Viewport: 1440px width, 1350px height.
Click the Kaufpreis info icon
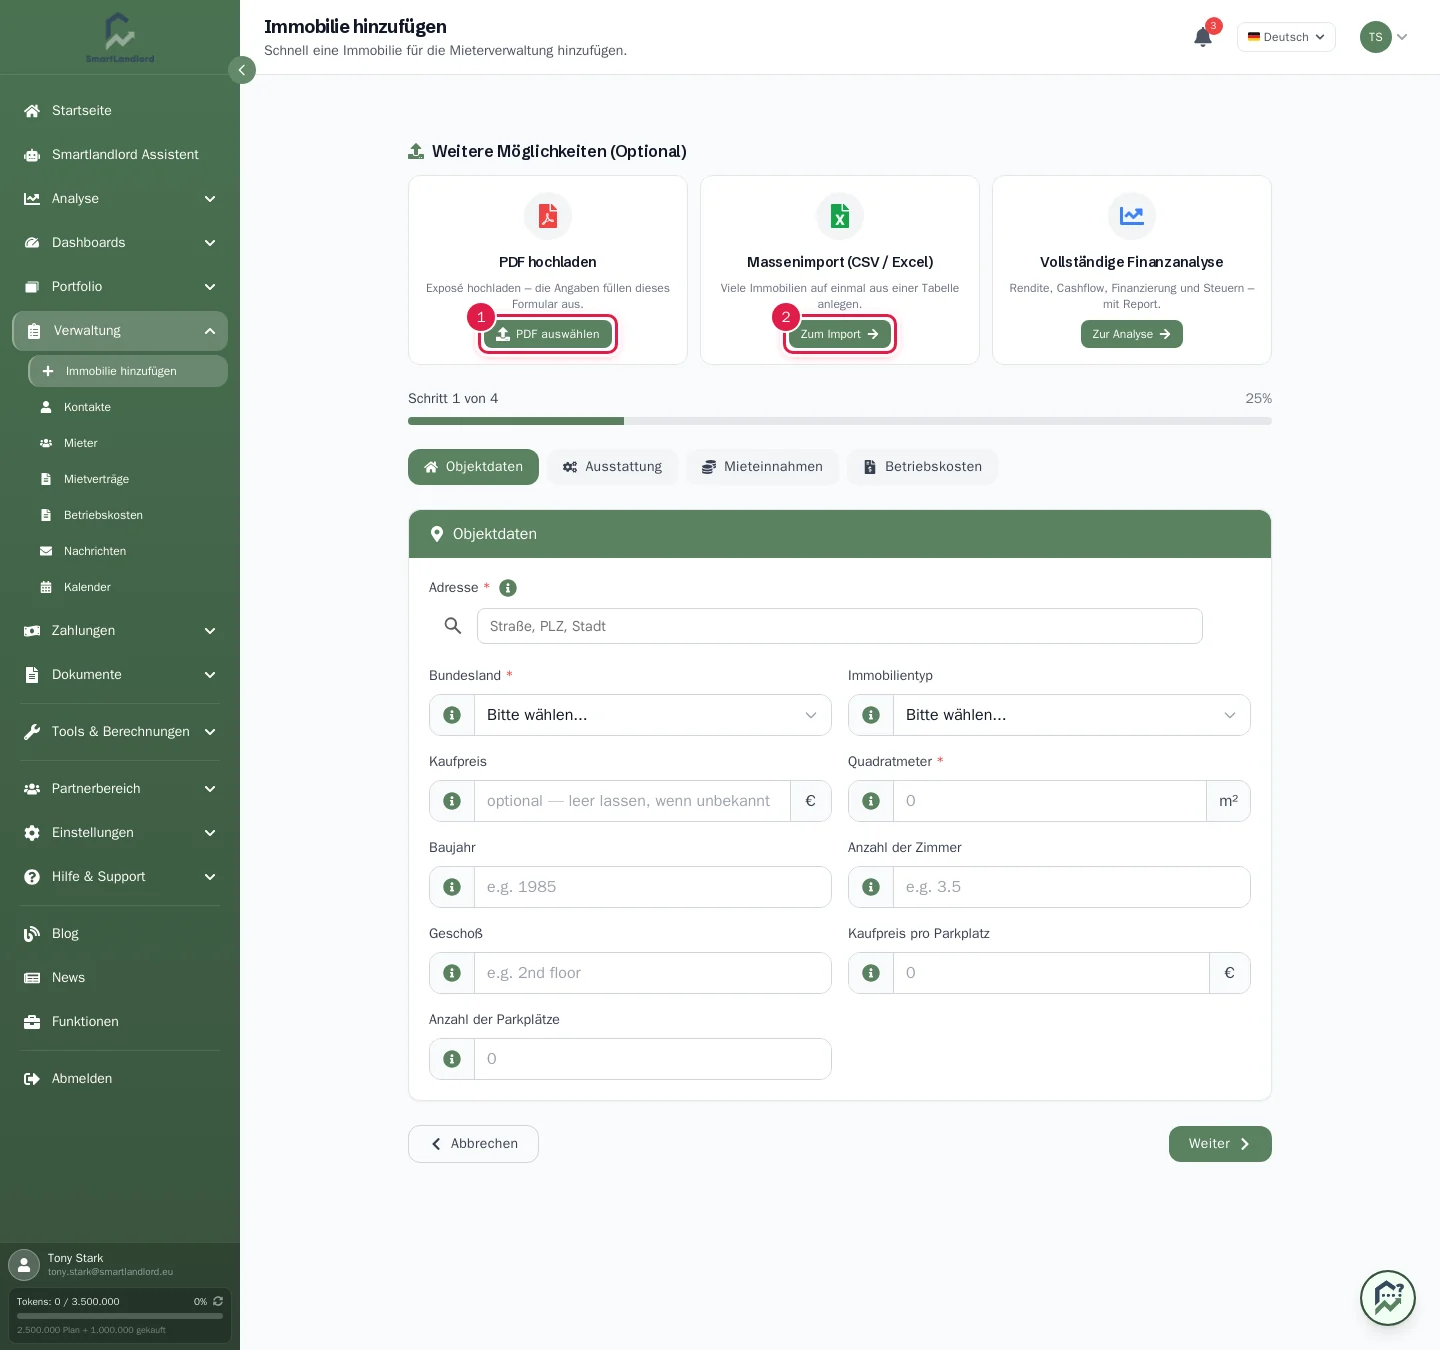pyautogui.click(x=452, y=801)
